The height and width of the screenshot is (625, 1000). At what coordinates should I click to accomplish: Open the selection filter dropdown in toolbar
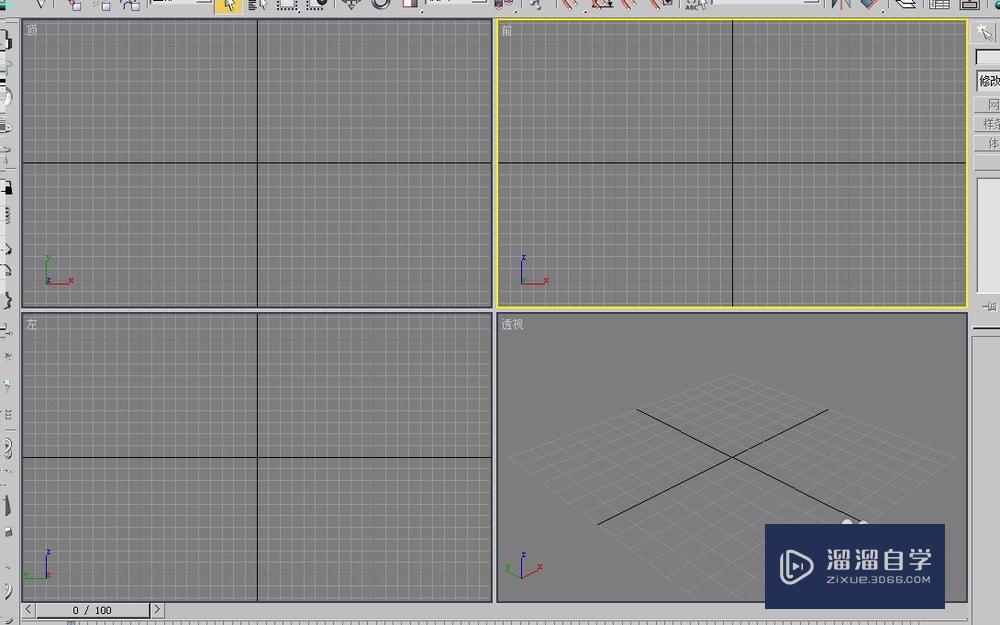tap(181, 3)
